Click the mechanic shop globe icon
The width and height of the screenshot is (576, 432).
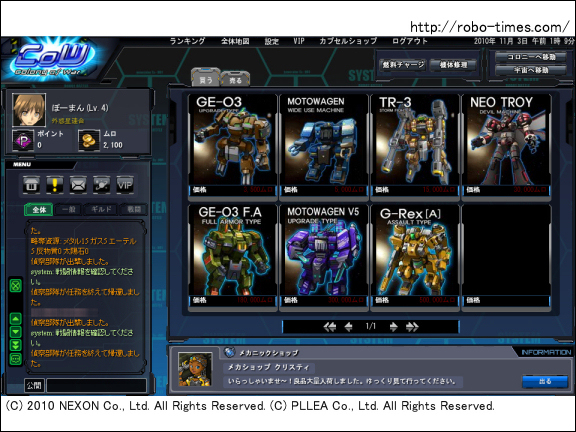230,352
